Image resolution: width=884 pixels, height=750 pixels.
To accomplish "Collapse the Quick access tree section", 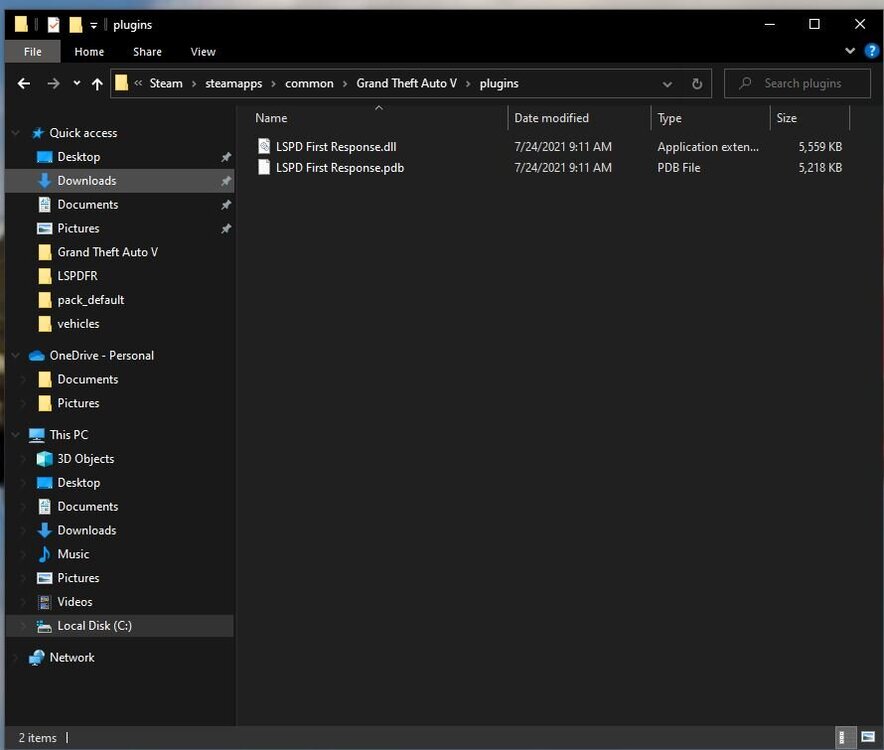I will tap(16, 133).
